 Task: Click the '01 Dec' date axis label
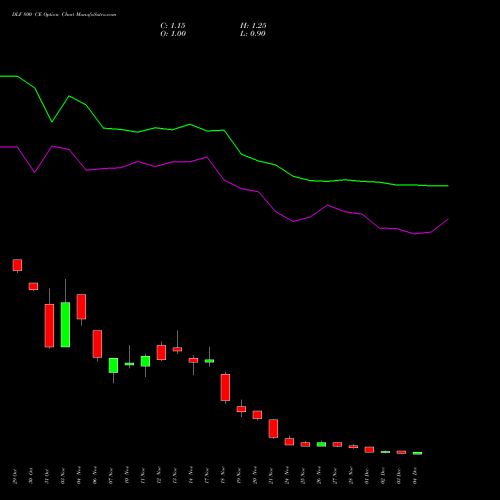coord(367,476)
